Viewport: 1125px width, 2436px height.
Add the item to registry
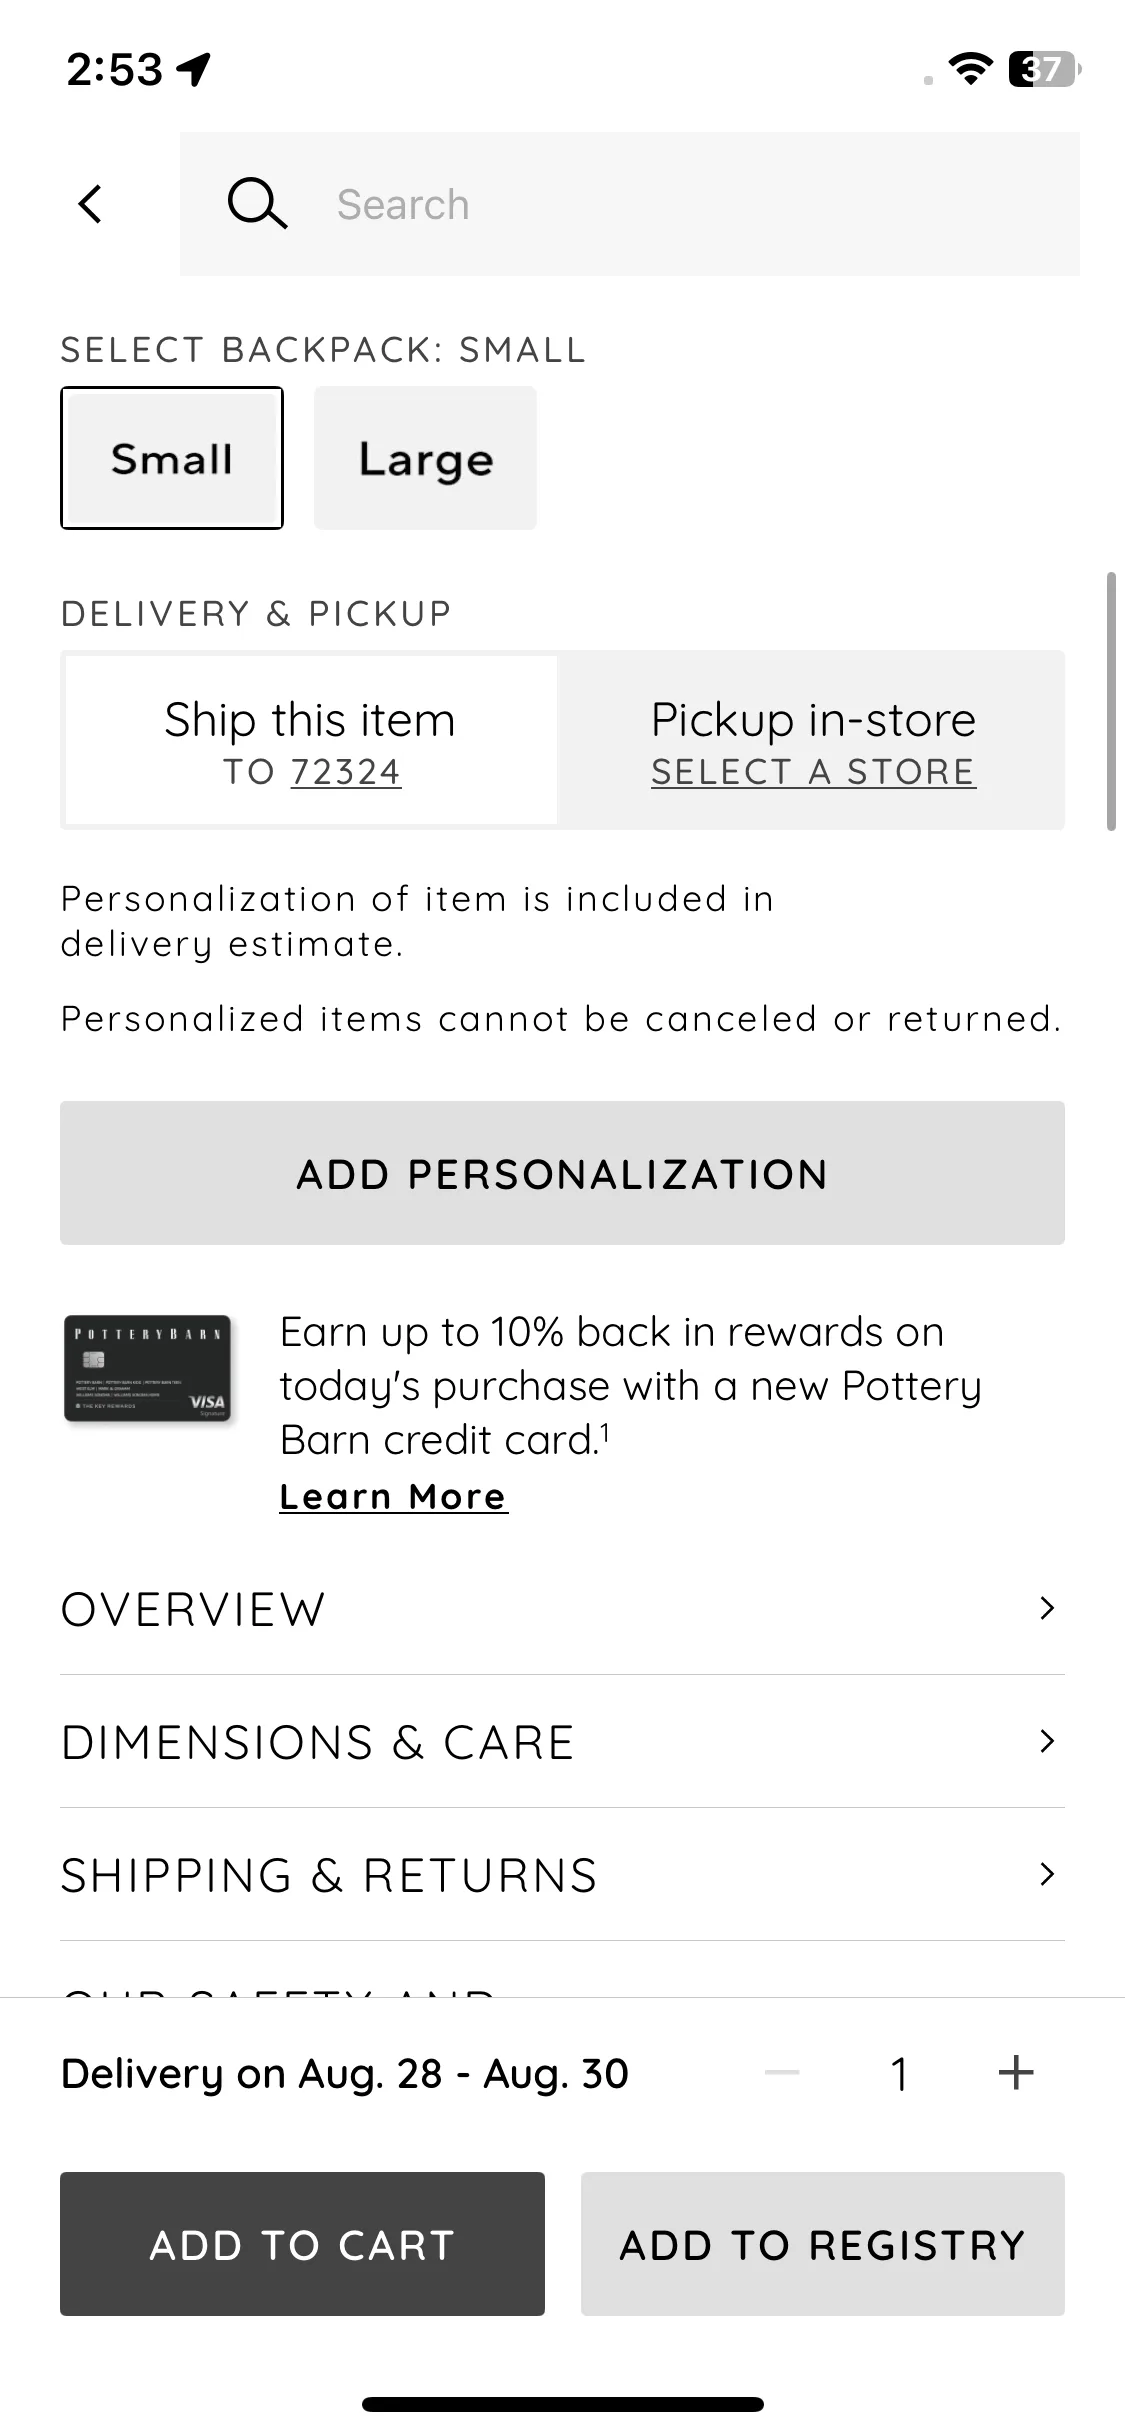pyautogui.click(x=822, y=2244)
